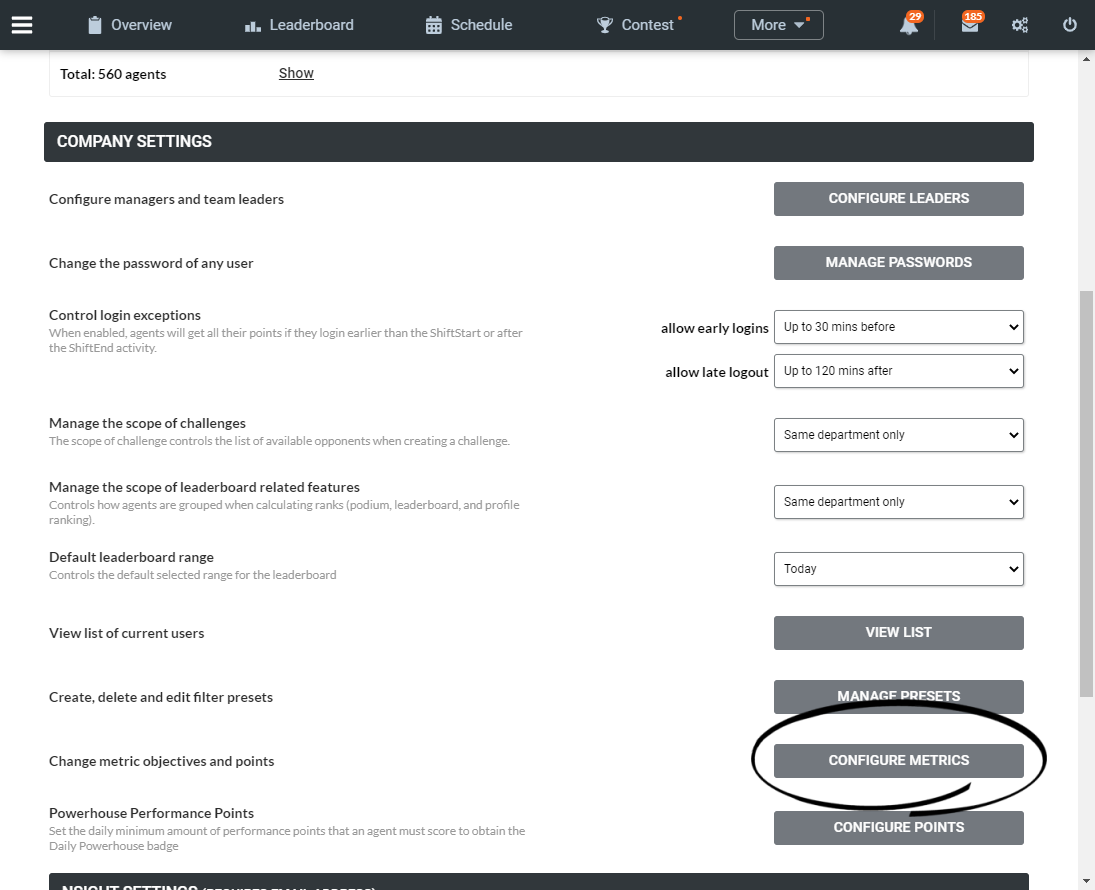Click the Schedule calendar icon
Viewport: 1095px width, 890px height.
[434, 25]
